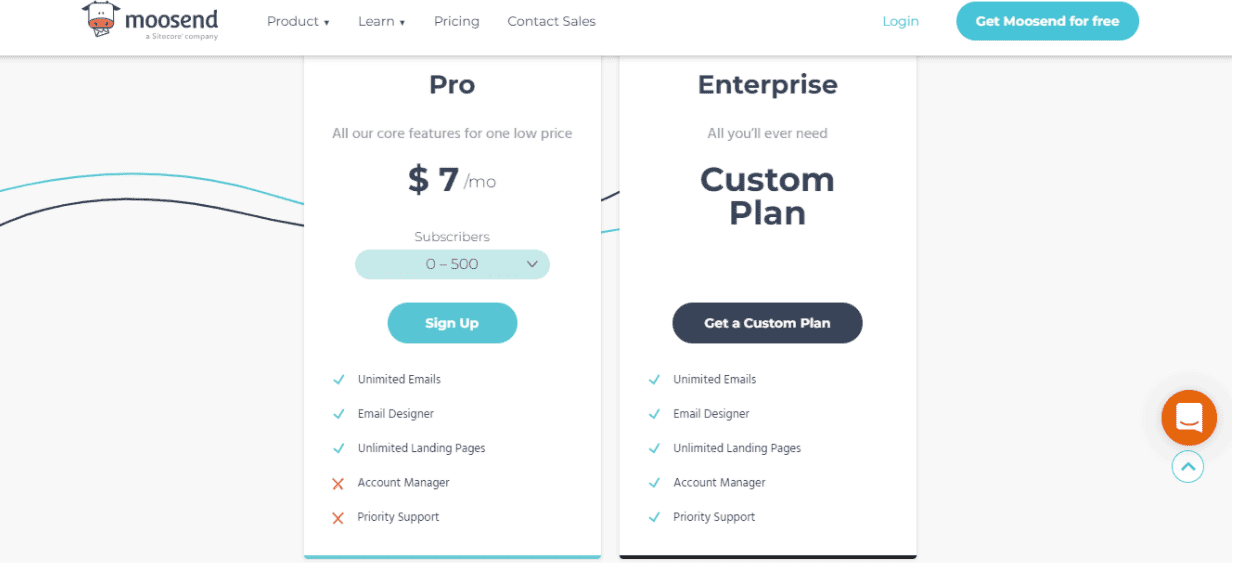Expand the Learn menu
This screenshot has height=570, width=1234.
382,21
